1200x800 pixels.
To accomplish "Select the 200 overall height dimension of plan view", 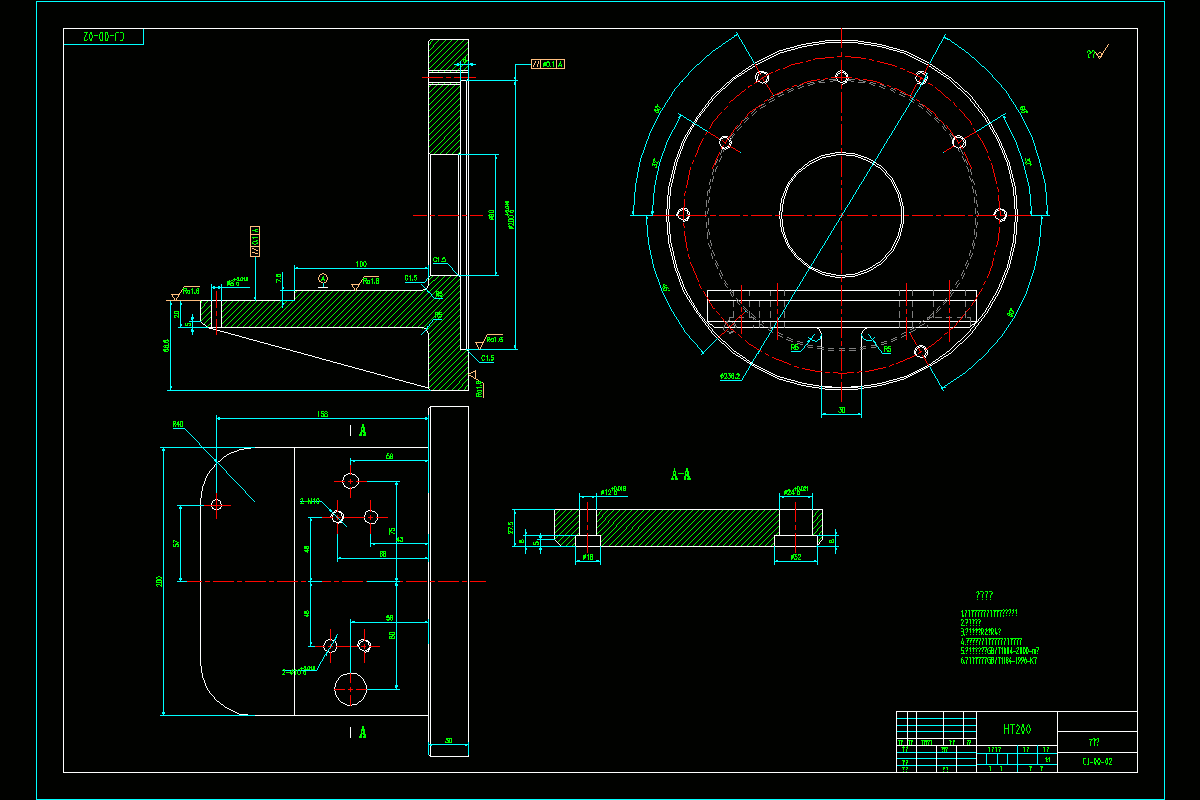I will pos(160,582).
